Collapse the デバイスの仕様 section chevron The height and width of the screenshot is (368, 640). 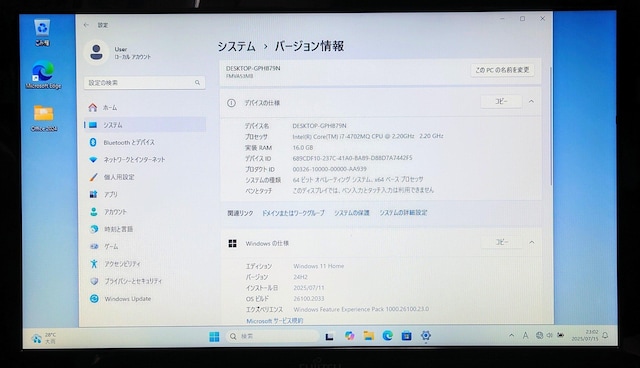[531, 102]
